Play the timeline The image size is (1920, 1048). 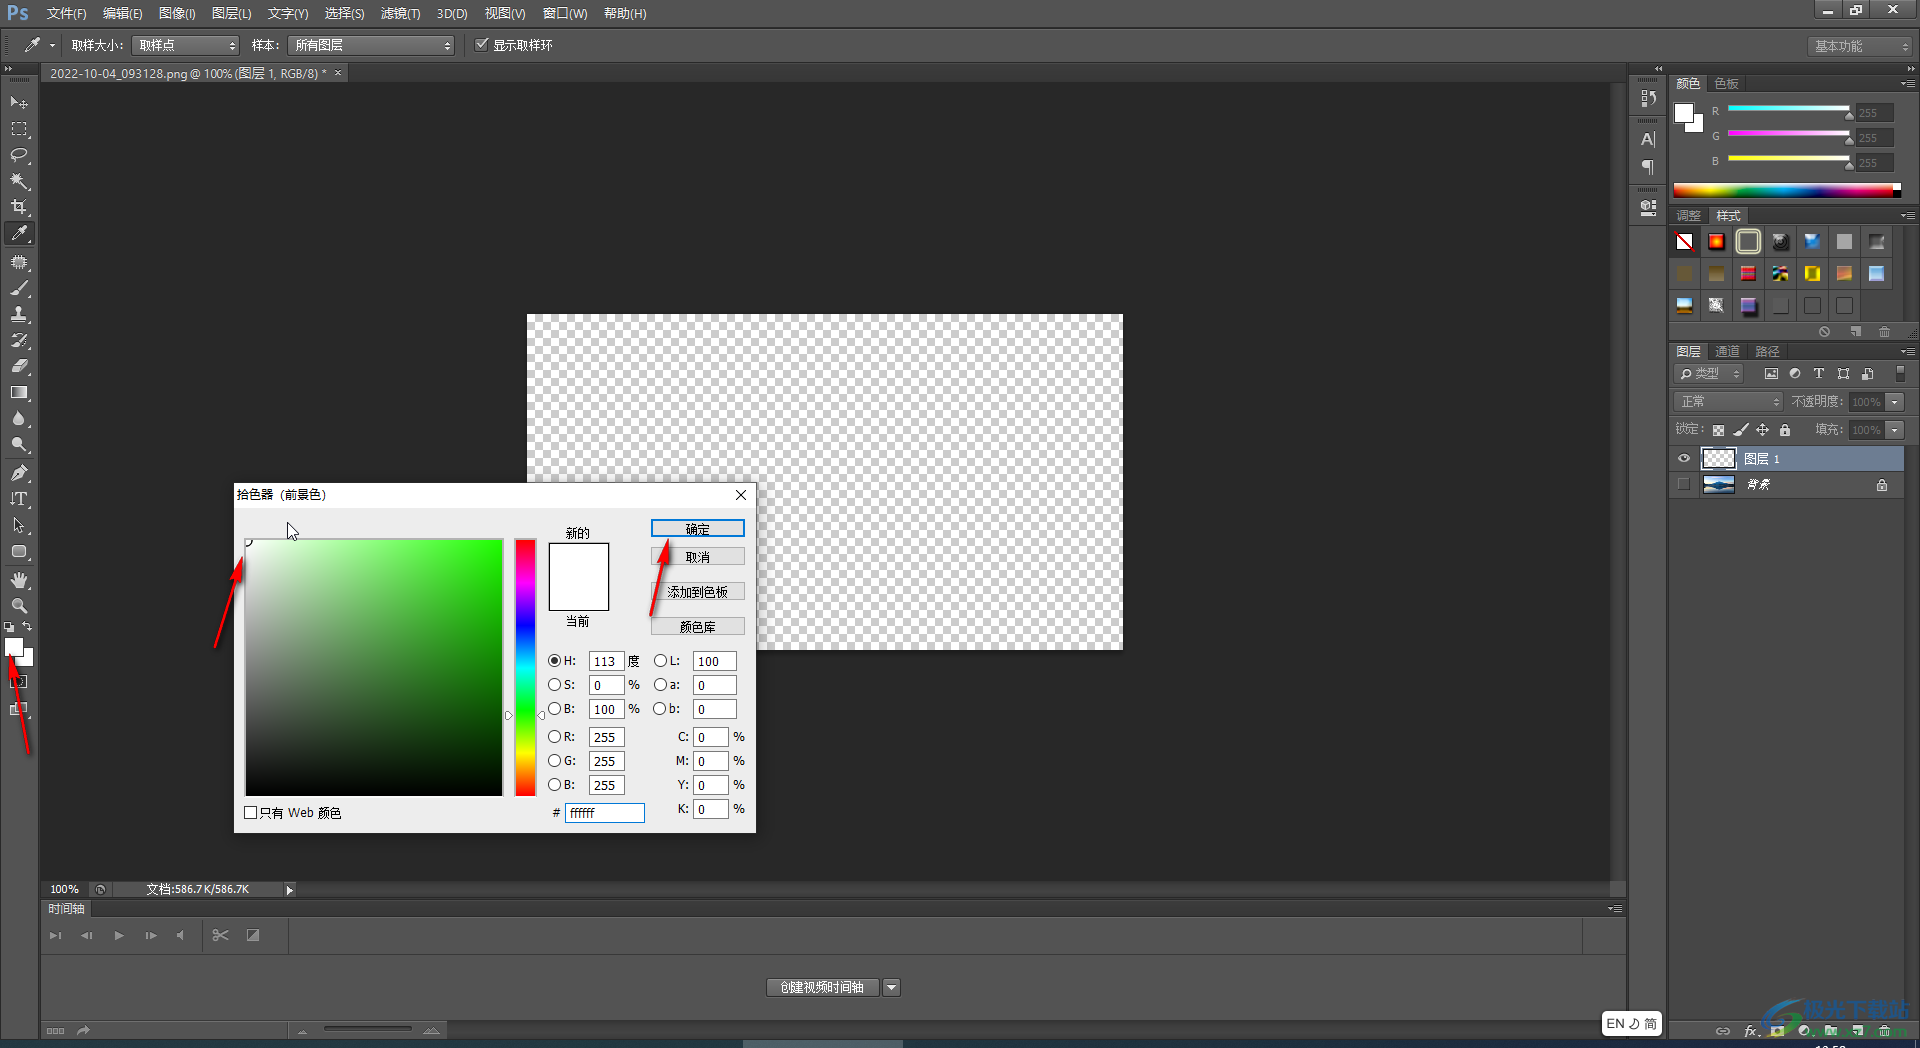pyautogui.click(x=119, y=936)
